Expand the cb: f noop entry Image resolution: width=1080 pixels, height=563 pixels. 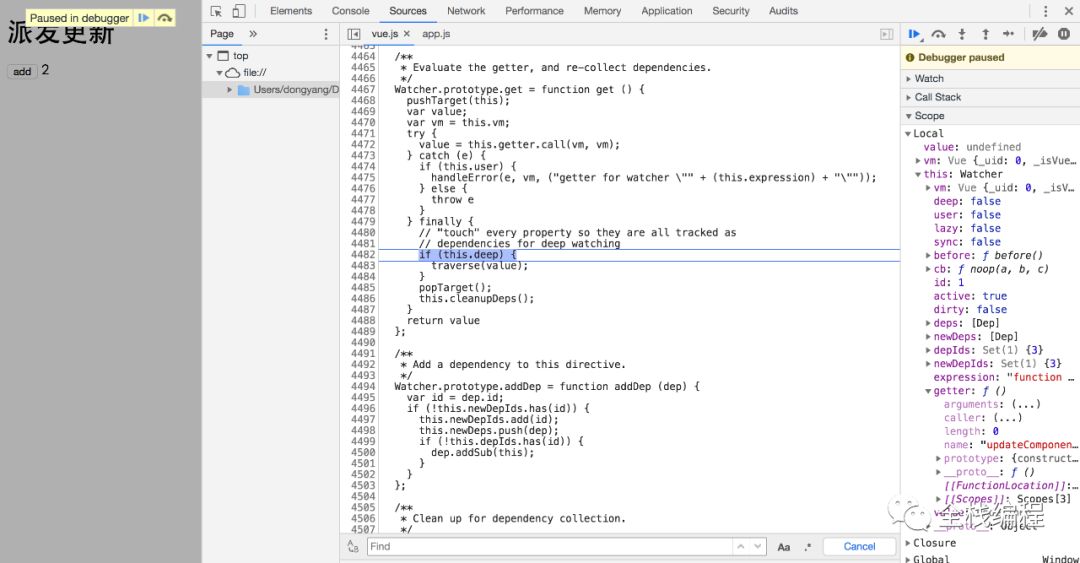click(928, 269)
